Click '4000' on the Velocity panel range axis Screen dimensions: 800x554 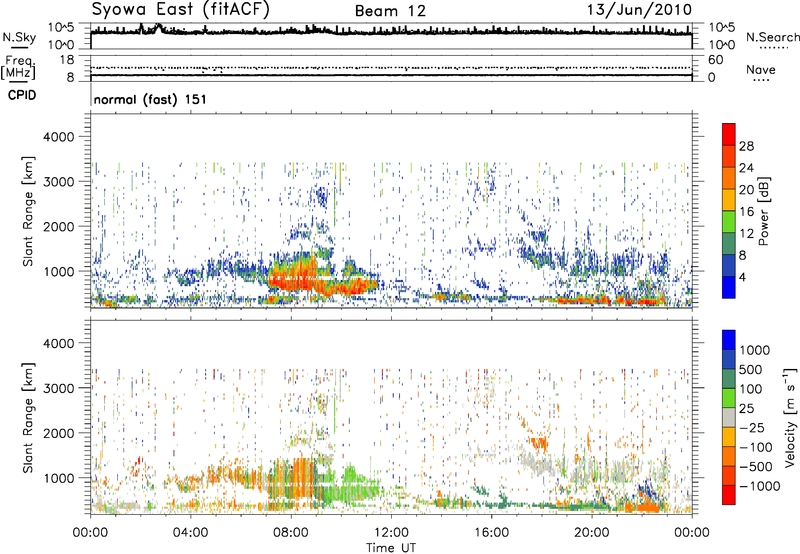(x=58, y=343)
